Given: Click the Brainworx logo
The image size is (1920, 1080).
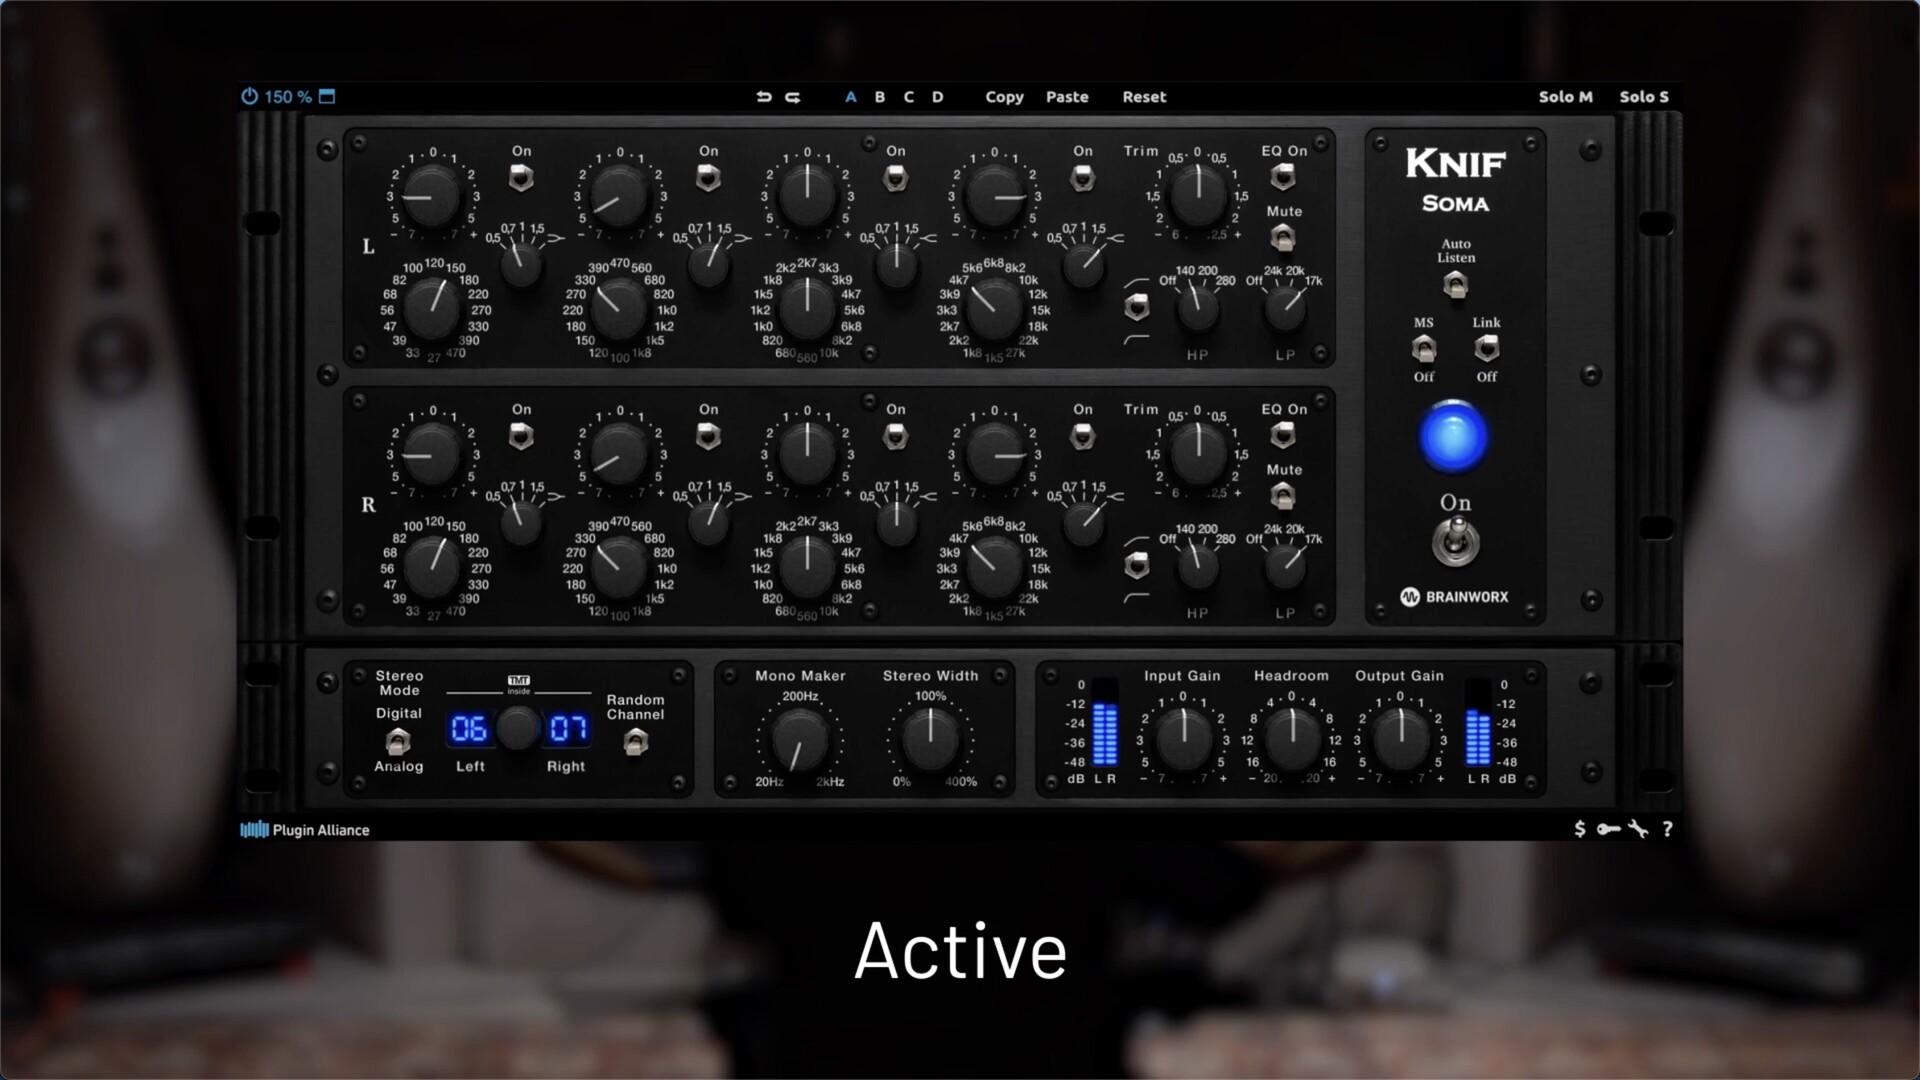Looking at the screenshot, I should [x=1455, y=597].
